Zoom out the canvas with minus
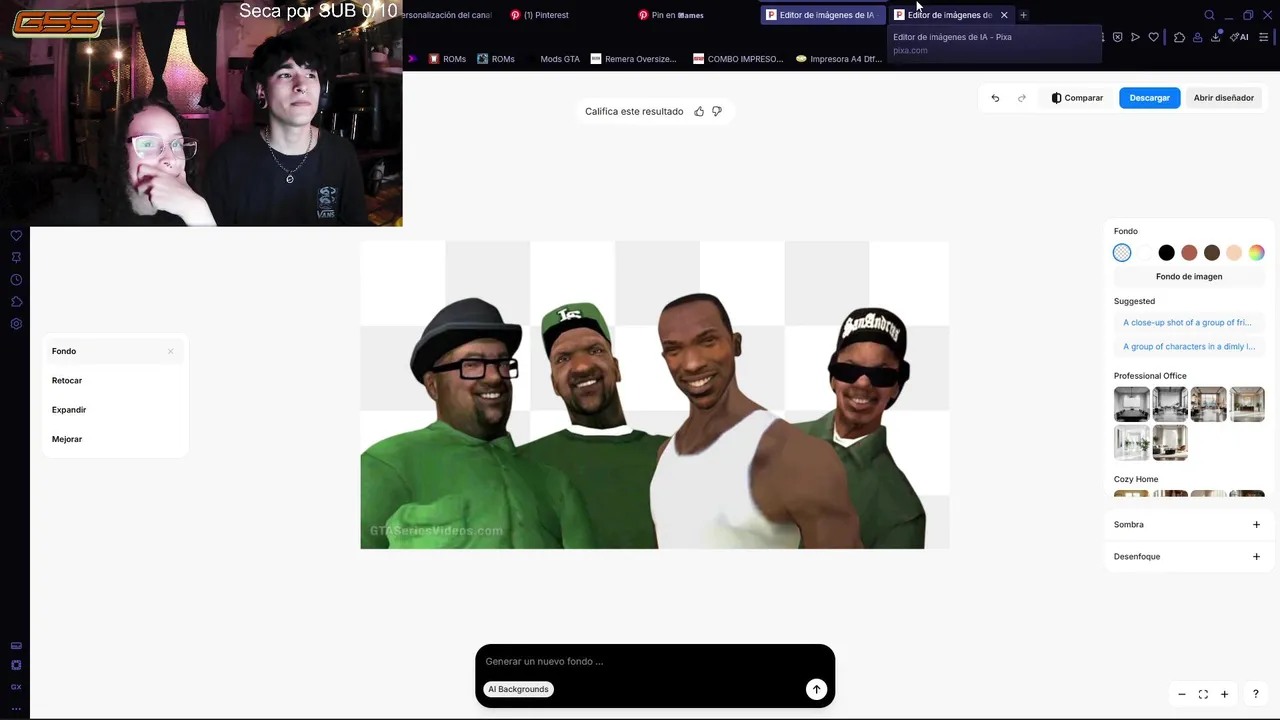The width and height of the screenshot is (1280, 720). click(1182, 694)
